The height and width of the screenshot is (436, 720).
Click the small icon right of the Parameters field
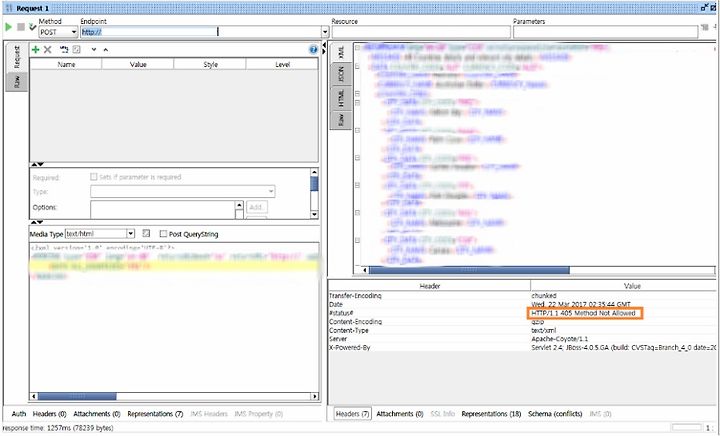pos(705,28)
